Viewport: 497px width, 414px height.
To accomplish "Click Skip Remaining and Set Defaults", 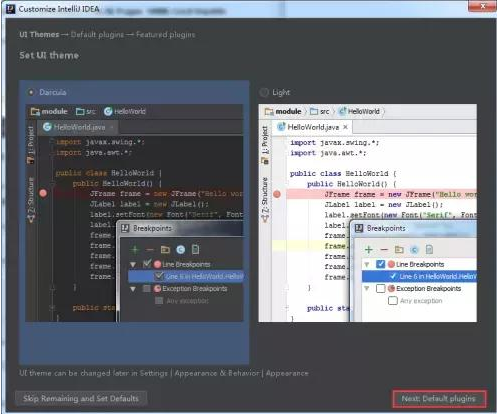I will tap(81, 399).
